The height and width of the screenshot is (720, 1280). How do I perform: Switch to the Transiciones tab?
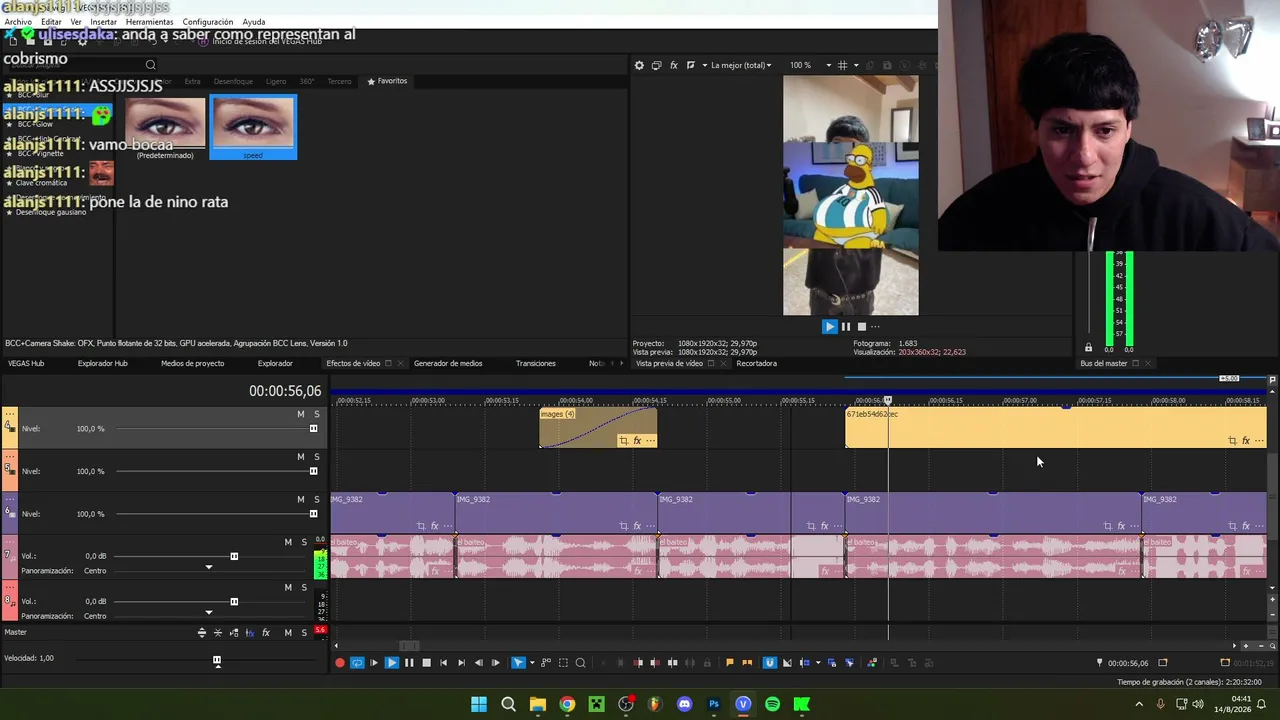535,363
